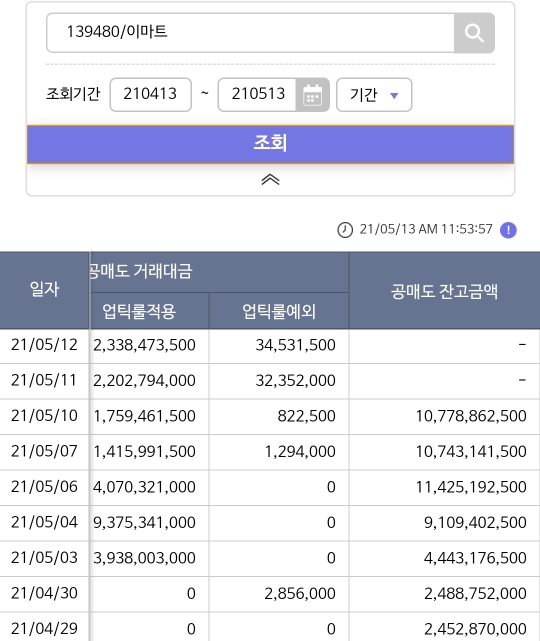Click the 139480/이마트 stock search field

(250, 33)
